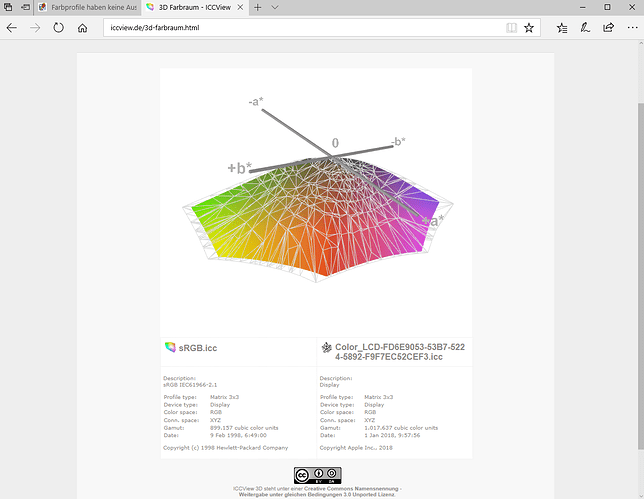This screenshot has width=644, height=499.
Task: Show tabs you've set aside
Action: 9,7
